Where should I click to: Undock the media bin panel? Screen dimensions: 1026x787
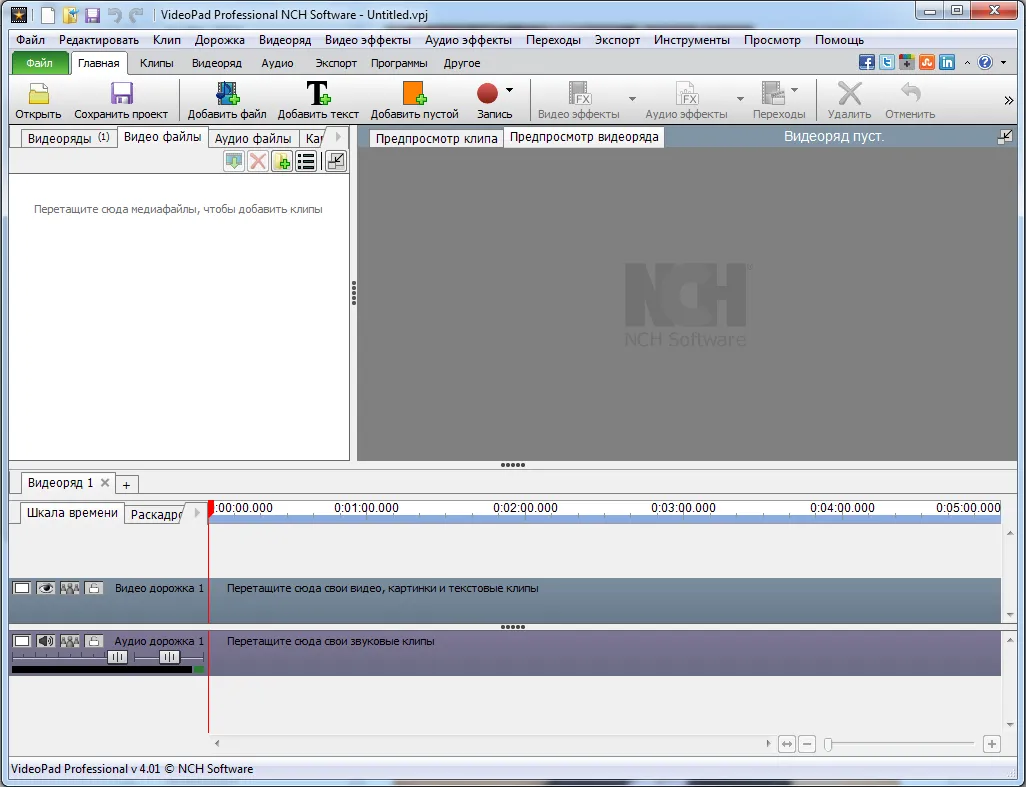[x=336, y=161]
